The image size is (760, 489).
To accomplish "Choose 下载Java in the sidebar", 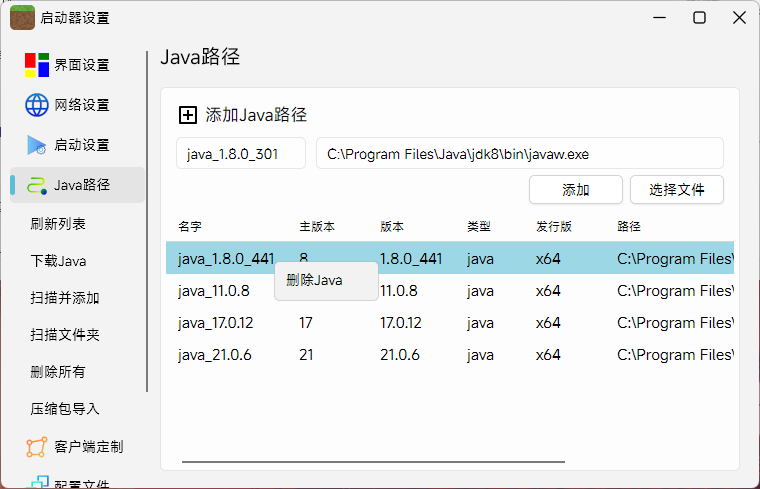I will point(58,261).
